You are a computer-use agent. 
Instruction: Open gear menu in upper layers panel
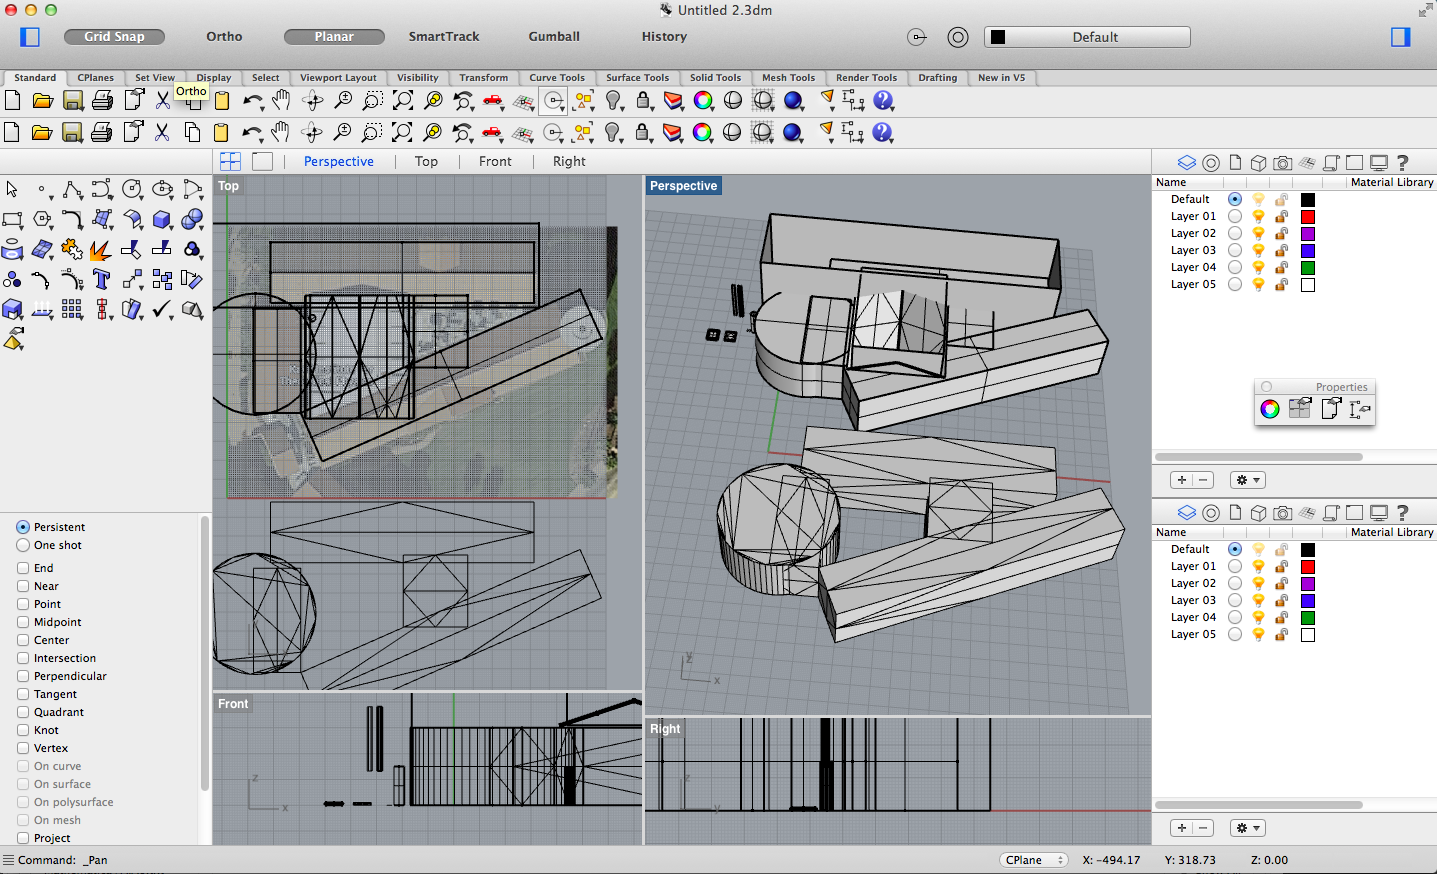coord(1247,480)
